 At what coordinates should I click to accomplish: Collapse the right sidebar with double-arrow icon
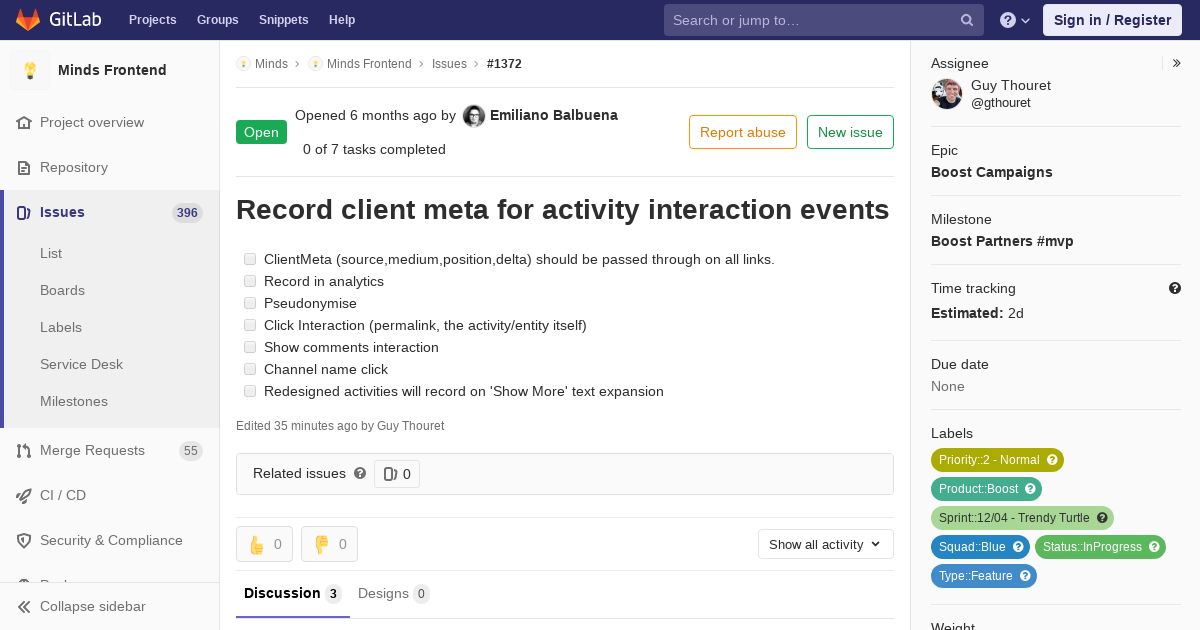coord(1177,63)
